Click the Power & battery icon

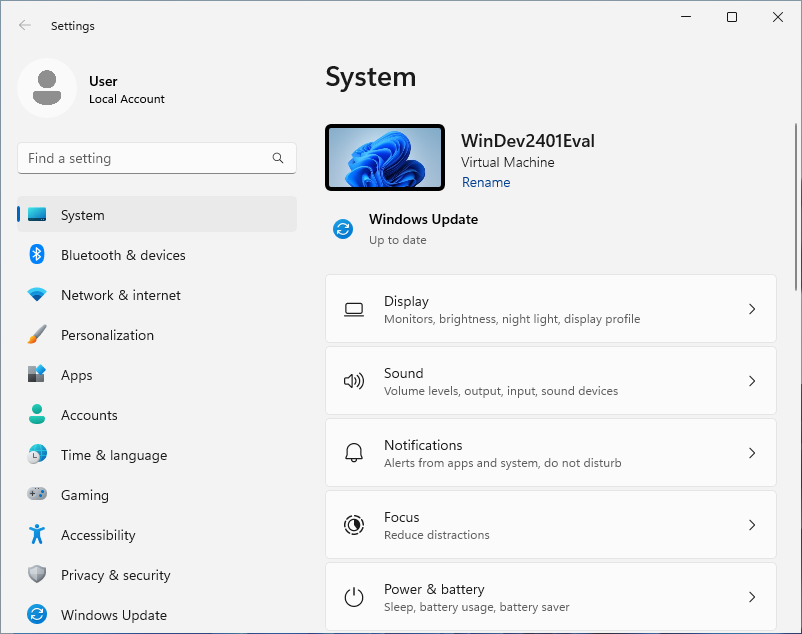click(x=354, y=597)
